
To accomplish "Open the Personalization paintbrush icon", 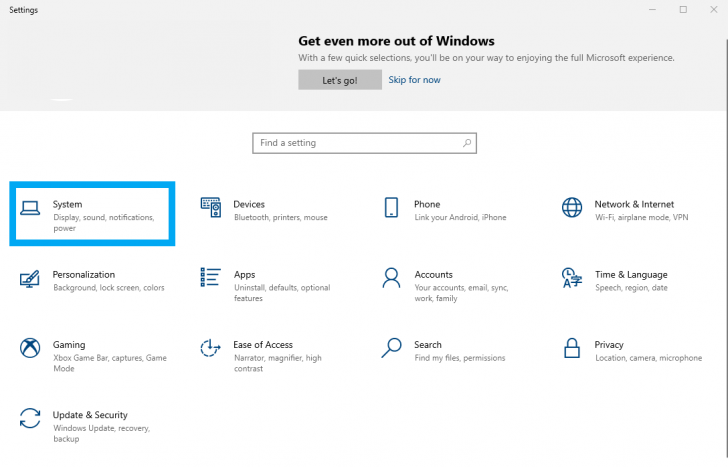I will [x=30, y=278].
